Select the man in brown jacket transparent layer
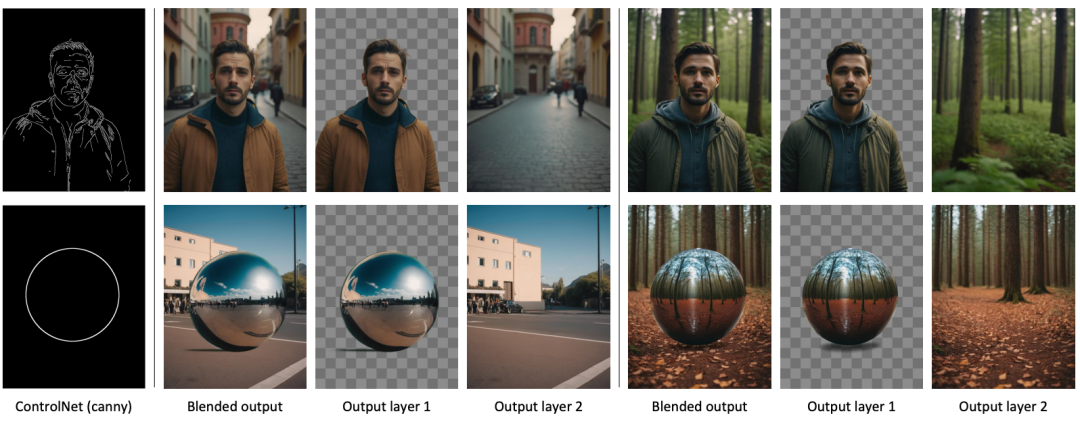The image size is (1080, 422). point(386,100)
